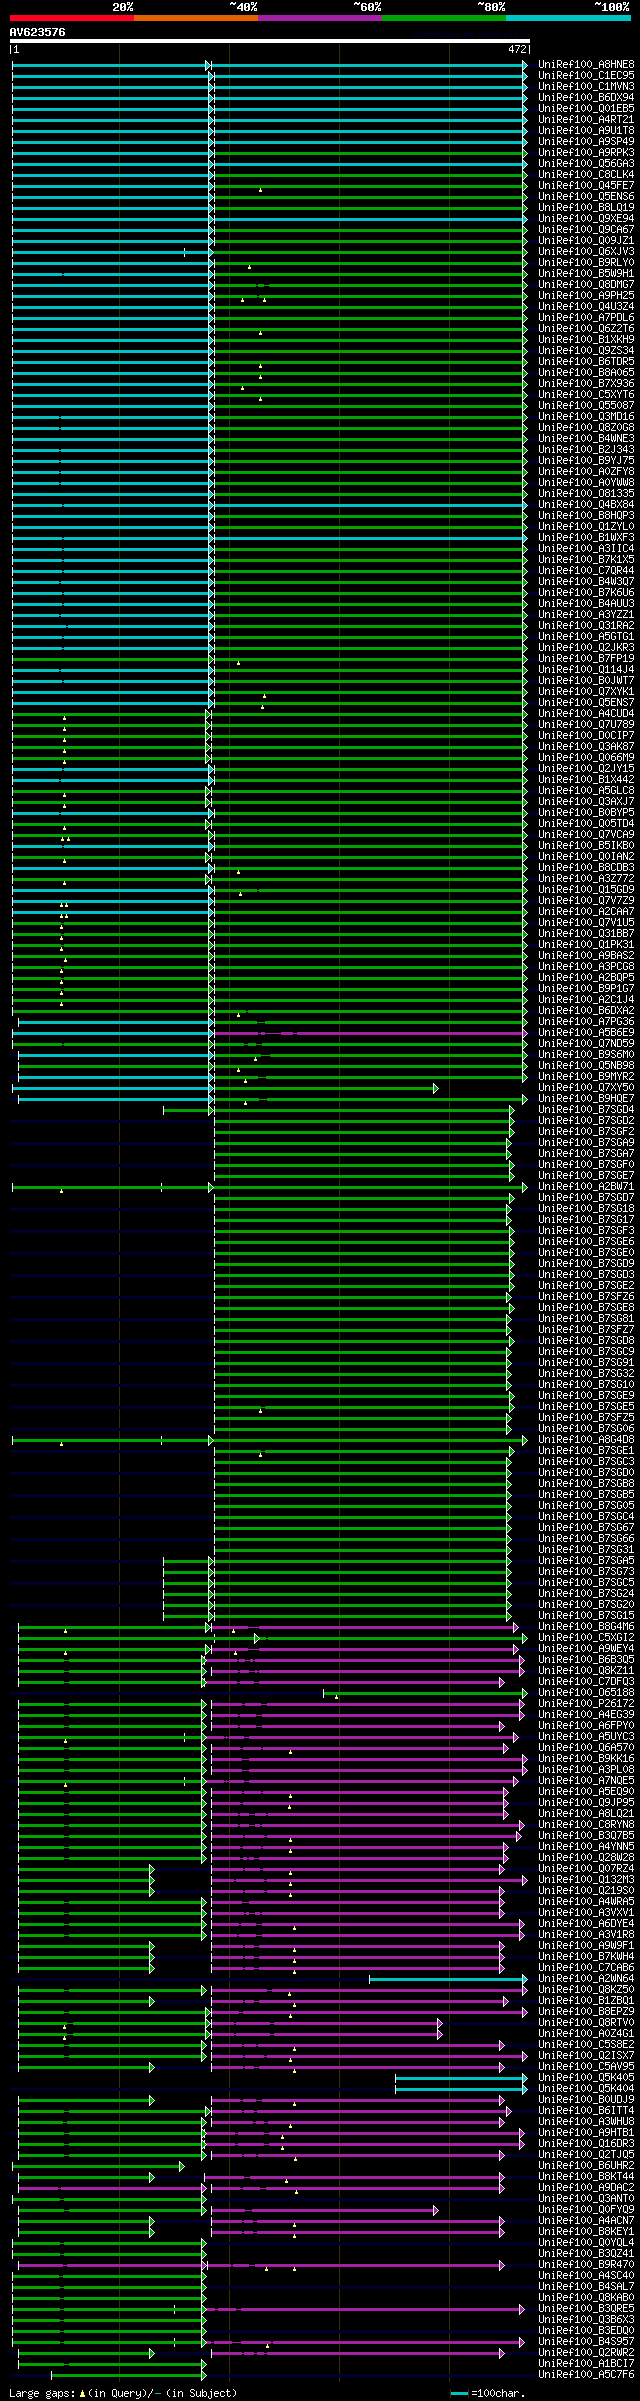Open the UniRef100_A2BW71 hit label

(x=586, y=1186)
